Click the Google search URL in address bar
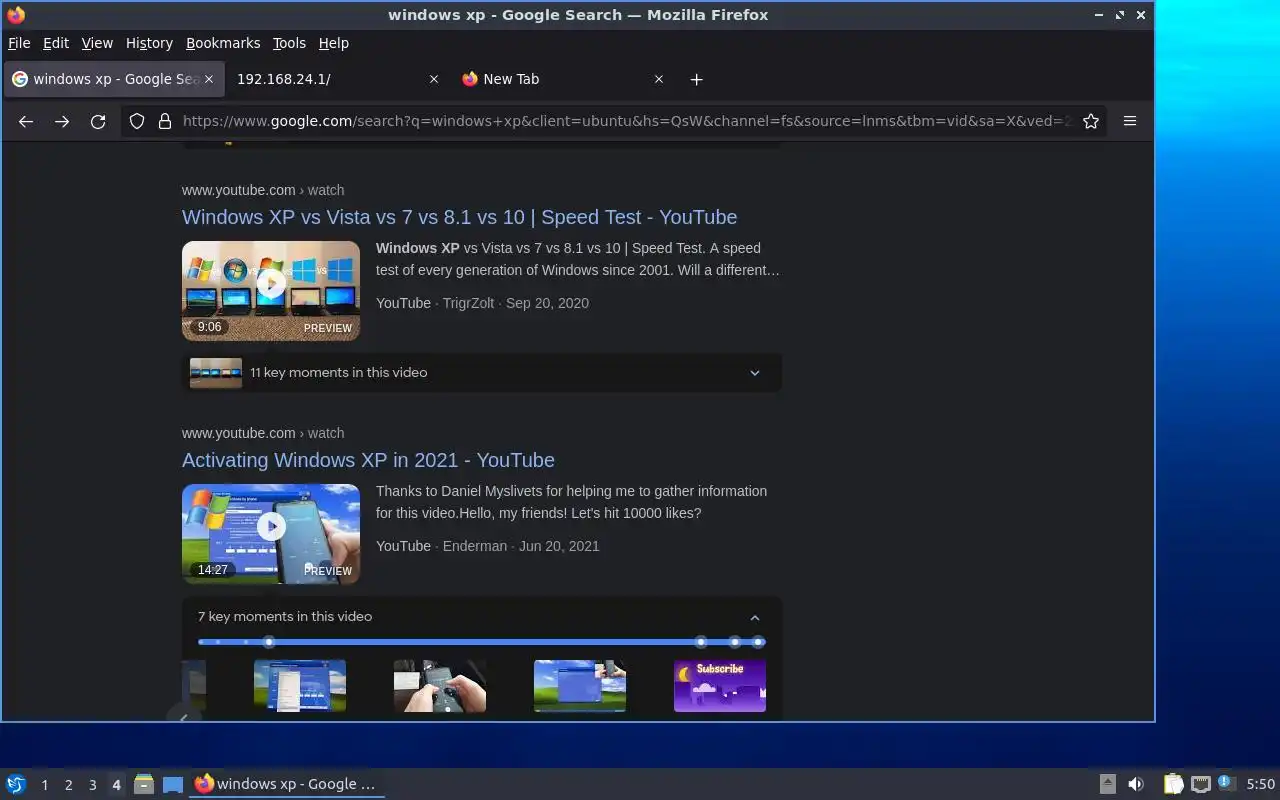This screenshot has width=1280, height=800. point(626,121)
